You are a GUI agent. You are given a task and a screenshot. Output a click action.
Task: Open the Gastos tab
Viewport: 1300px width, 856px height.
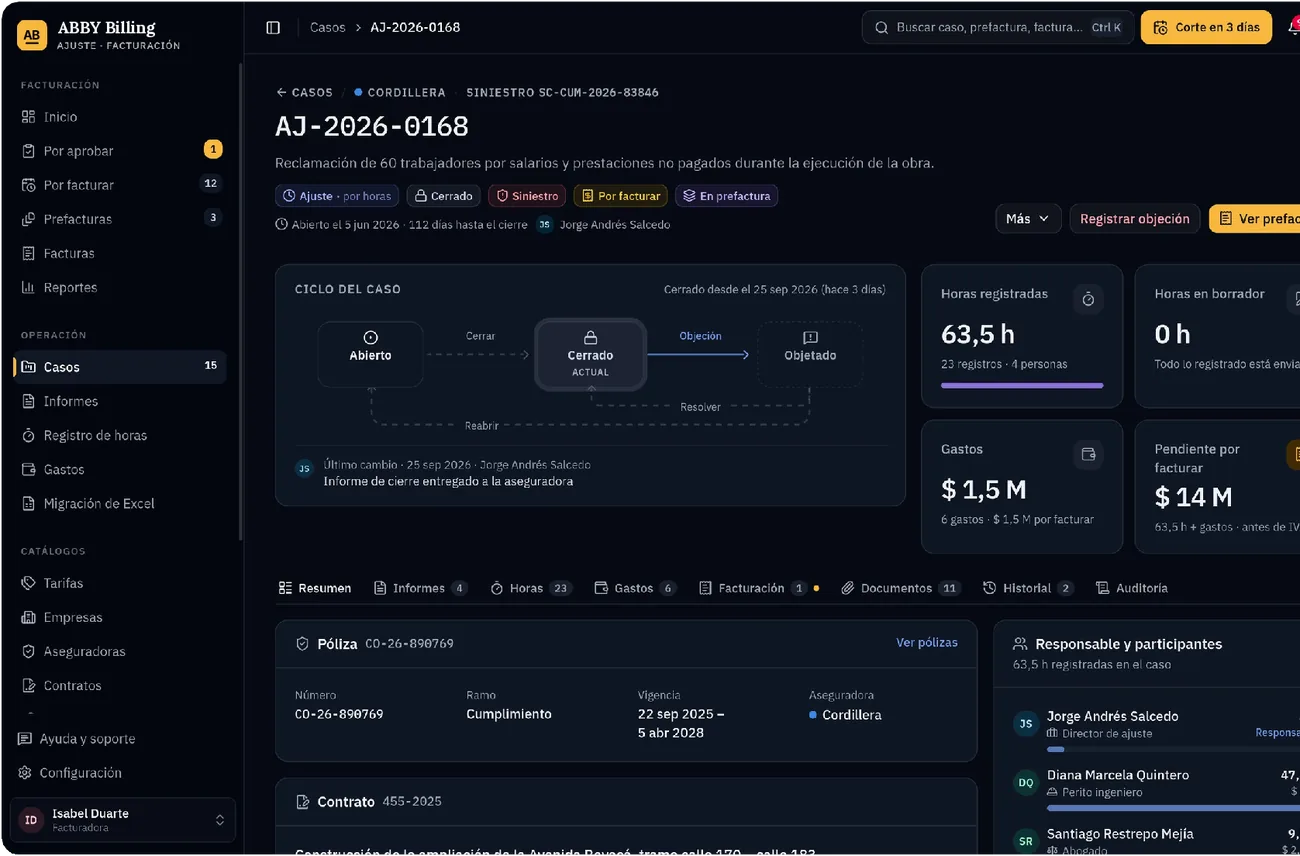635,588
